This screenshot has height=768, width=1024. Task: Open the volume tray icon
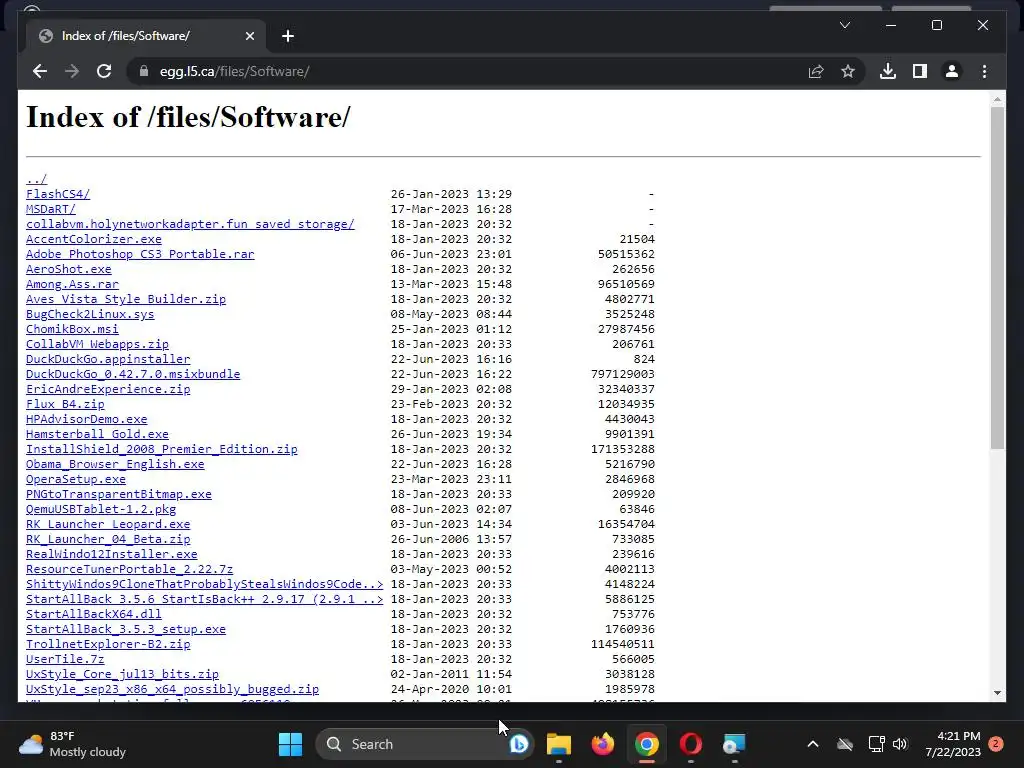click(x=900, y=744)
